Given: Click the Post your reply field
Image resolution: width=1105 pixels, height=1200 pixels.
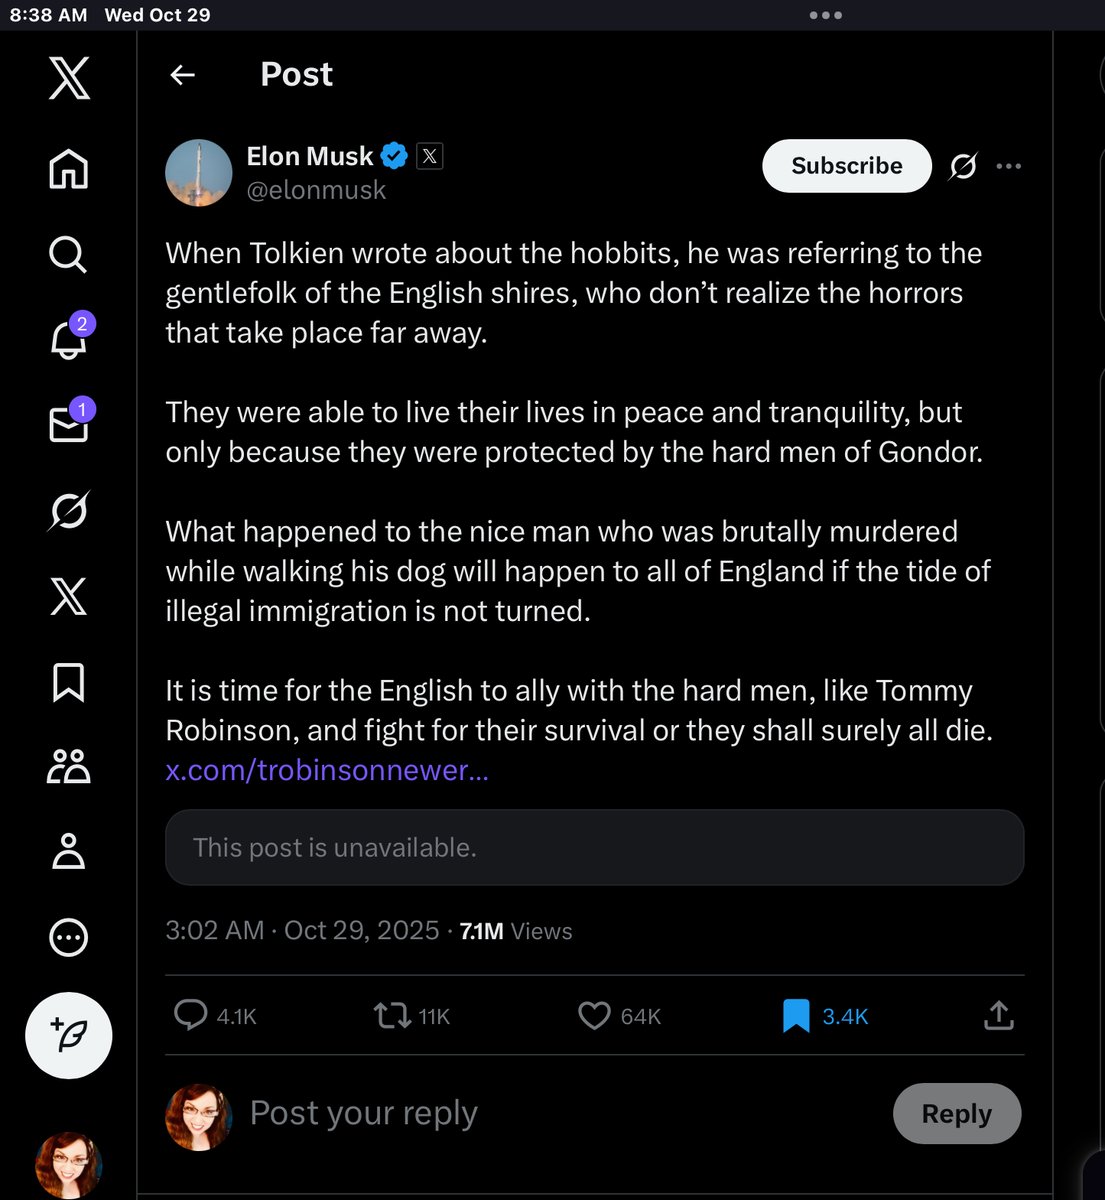Looking at the screenshot, I should click(x=560, y=1113).
